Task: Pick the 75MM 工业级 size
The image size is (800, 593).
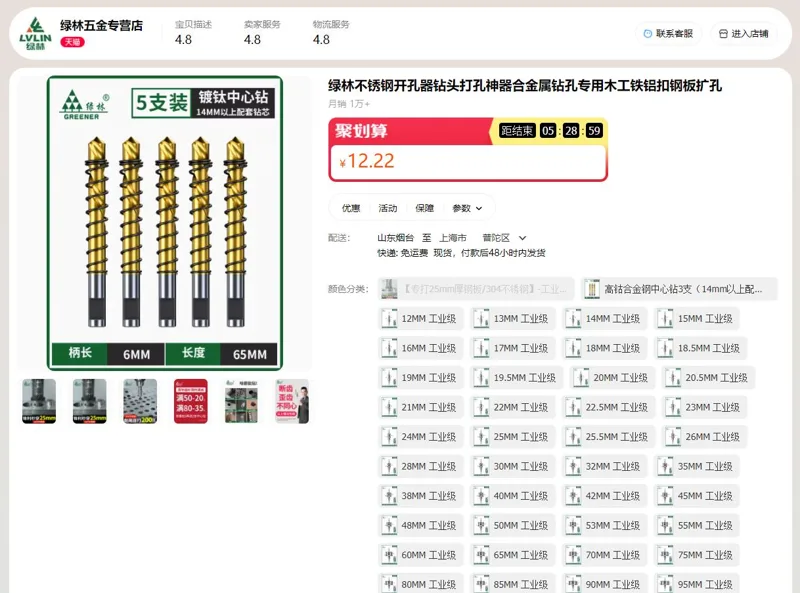Action: pyautogui.click(x=696, y=555)
